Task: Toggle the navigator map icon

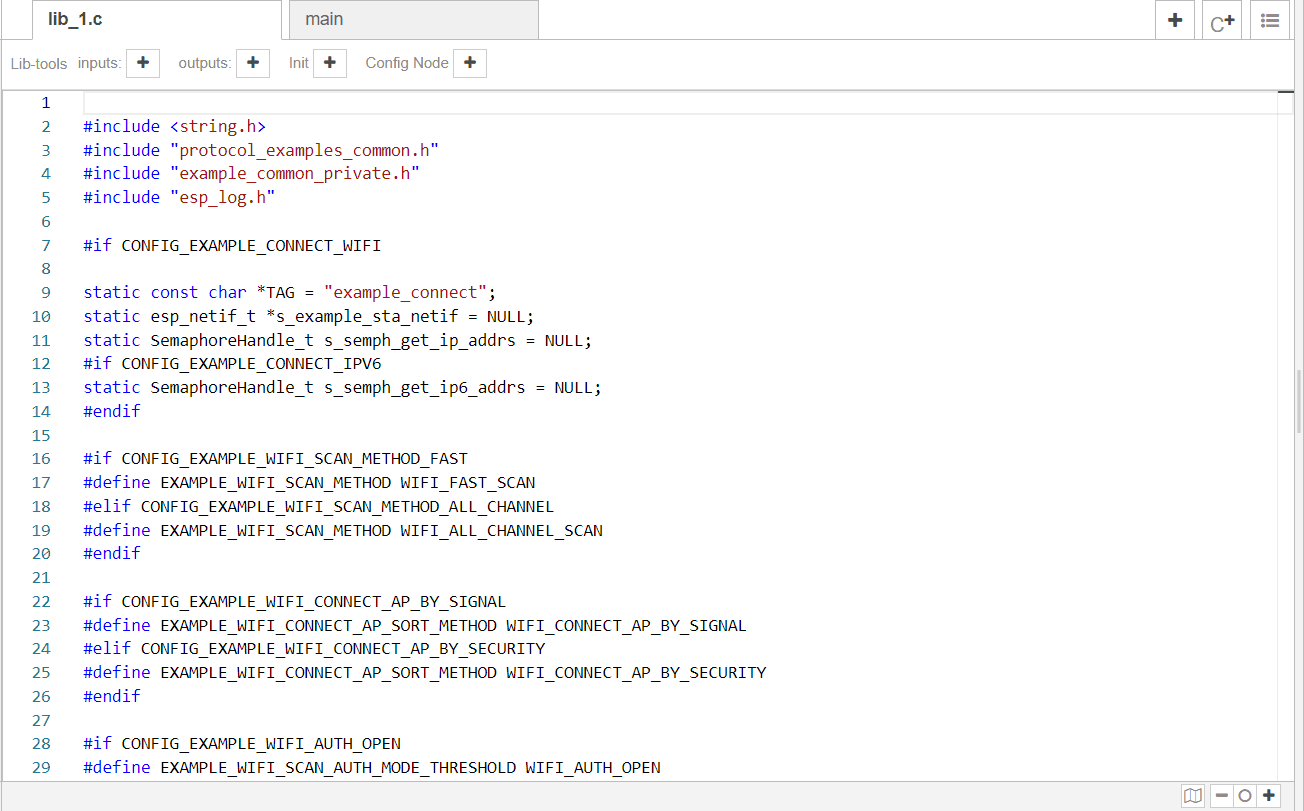Action: [1193, 796]
